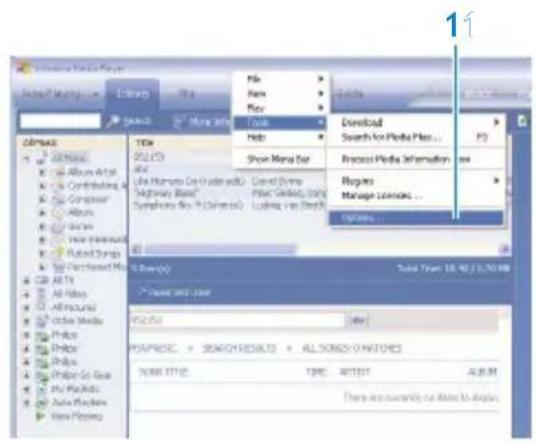Open the View submenu
The width and height of the screenshot is (537, 443).
280,93
